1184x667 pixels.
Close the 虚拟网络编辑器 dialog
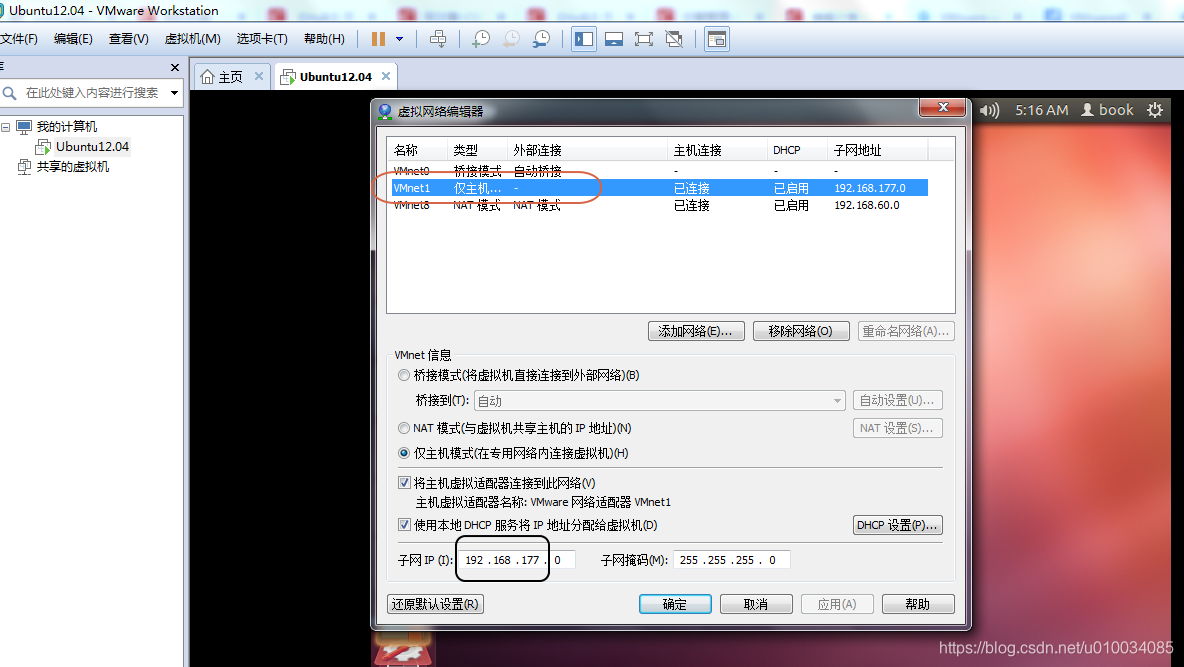(943, 108)
